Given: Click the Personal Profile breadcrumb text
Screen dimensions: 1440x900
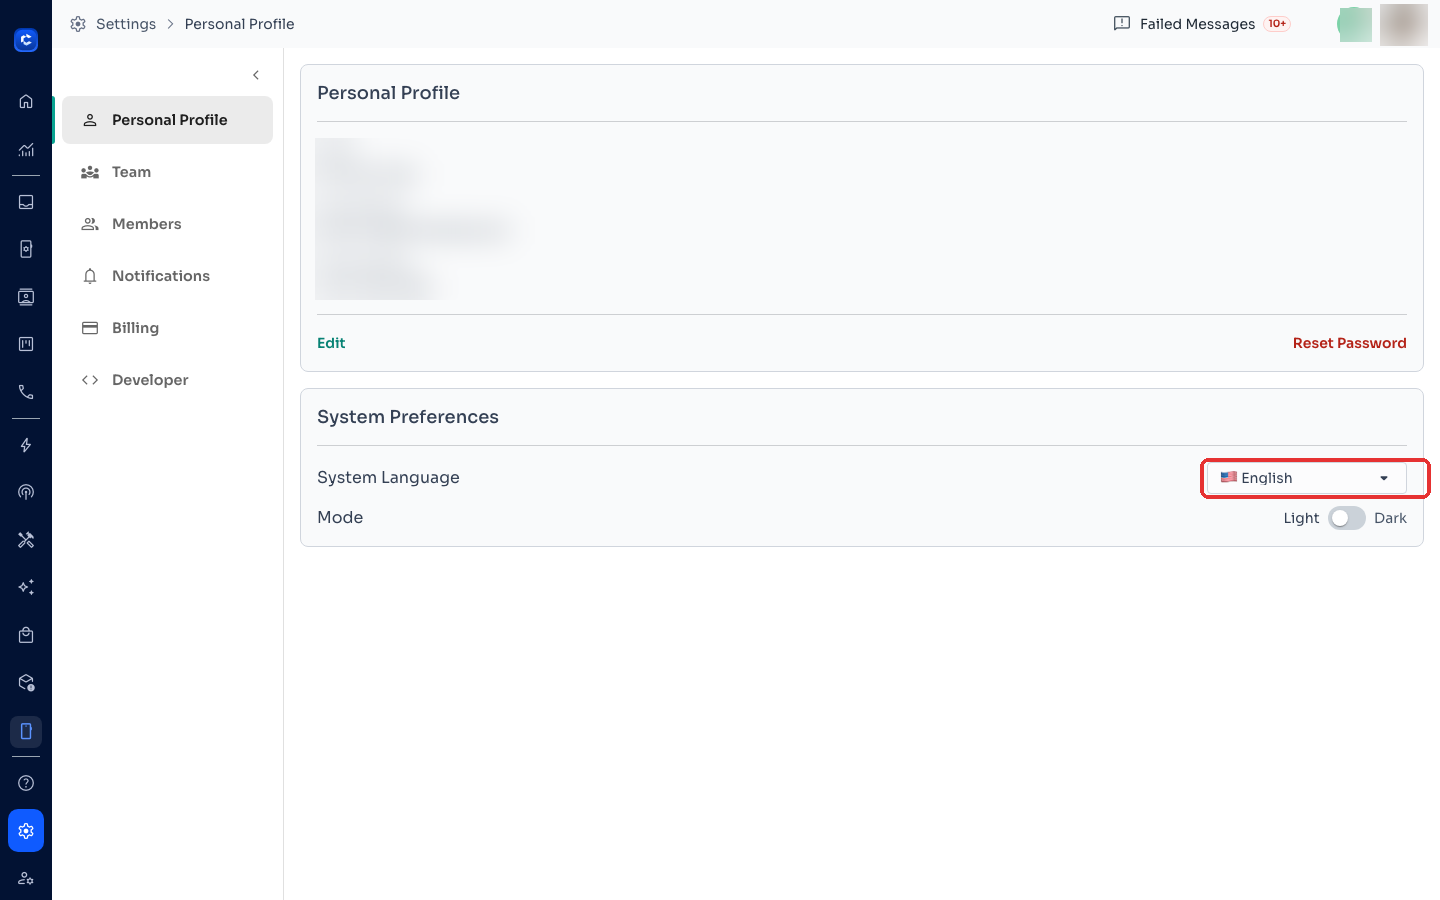Looking at the screenshot, I should [239, 24].
